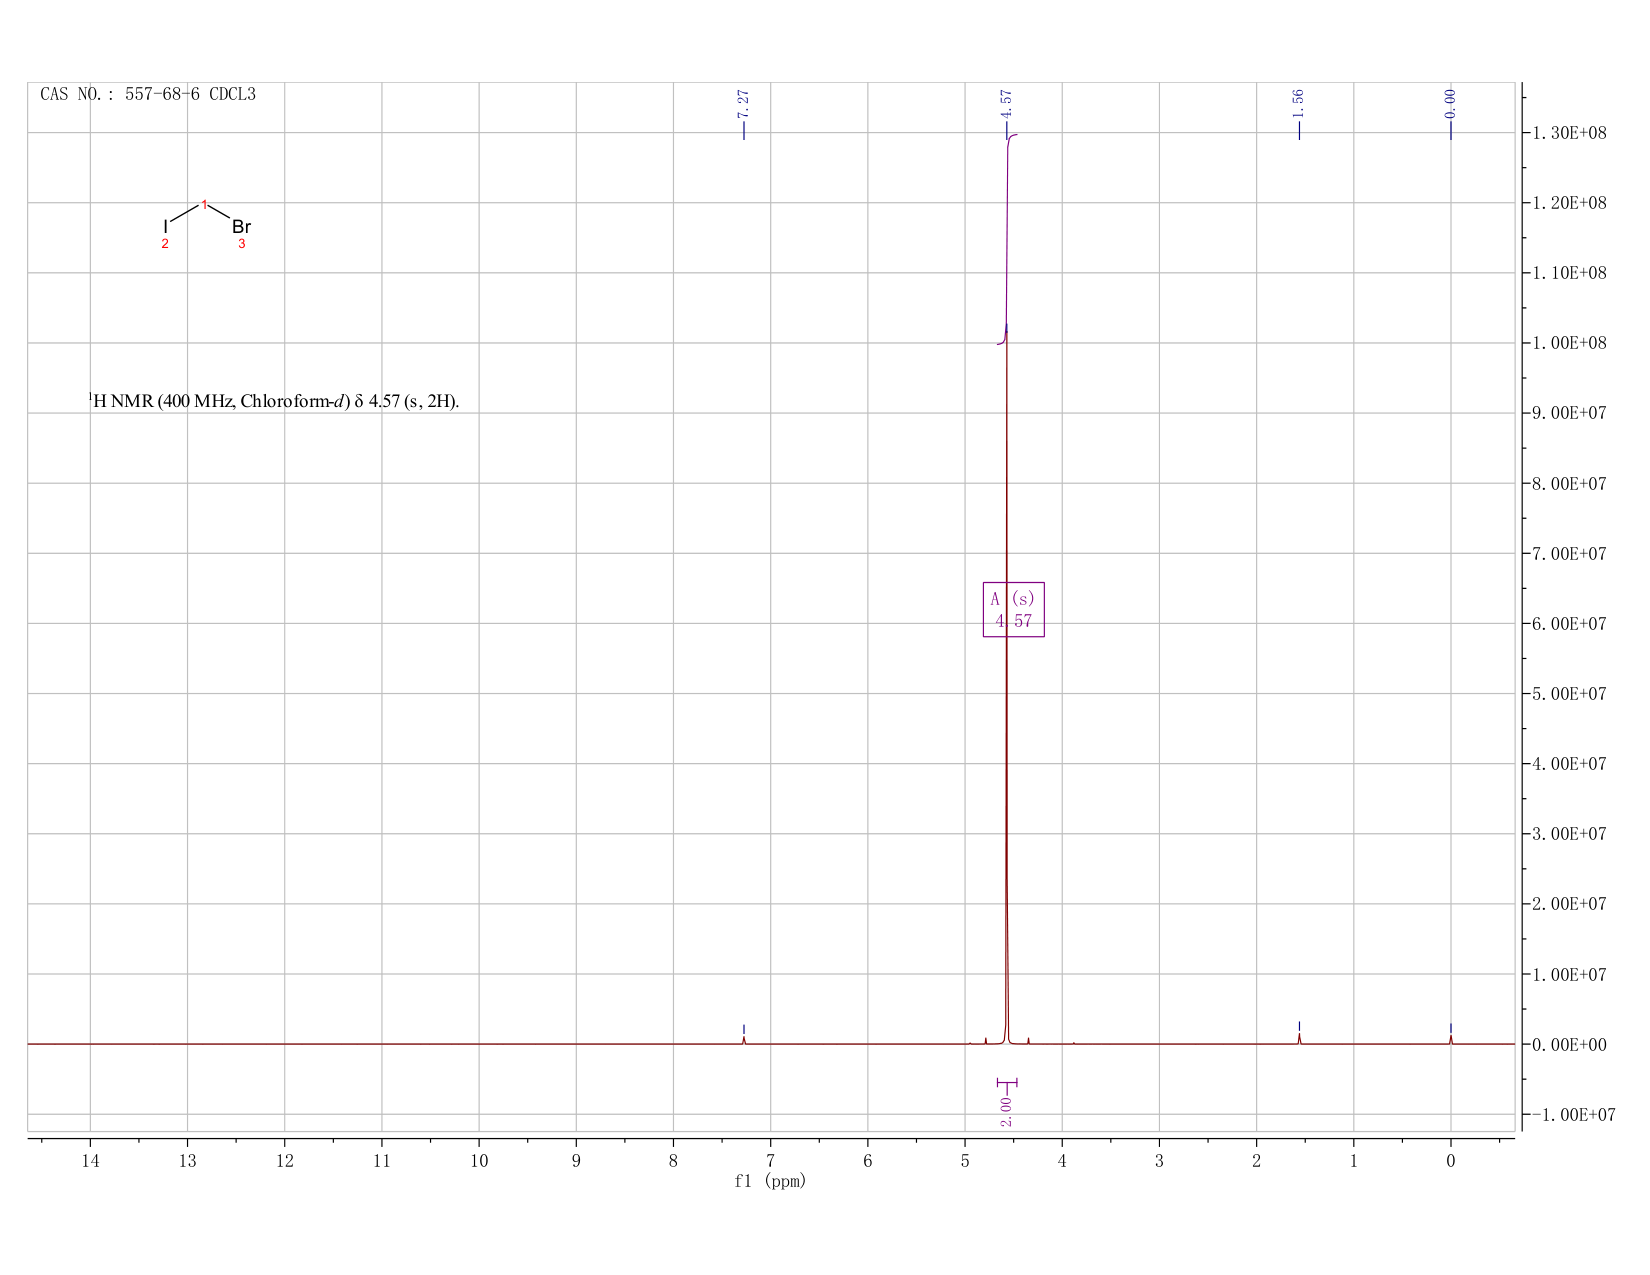Click the 1.00E+08 intensity axis value
Screen dimensions: 1650x1275
[1569, 343]
